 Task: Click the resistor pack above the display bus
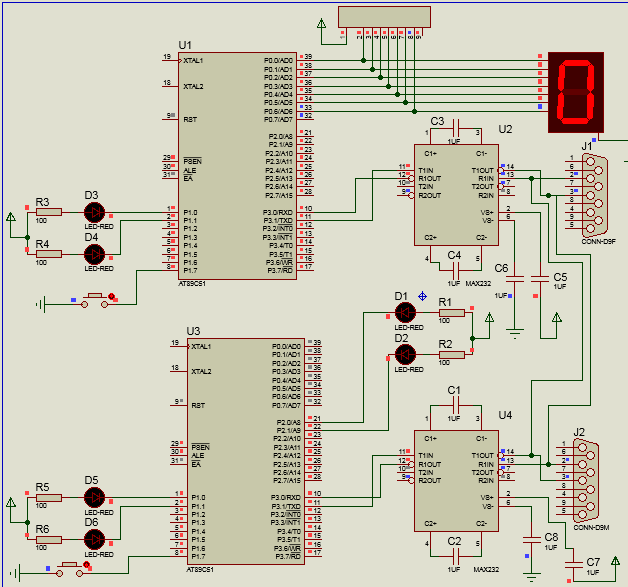379,18
